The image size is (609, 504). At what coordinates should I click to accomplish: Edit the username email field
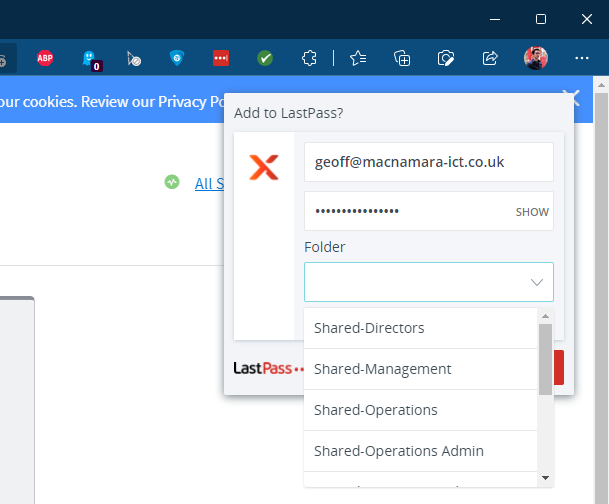pos(428,162)
